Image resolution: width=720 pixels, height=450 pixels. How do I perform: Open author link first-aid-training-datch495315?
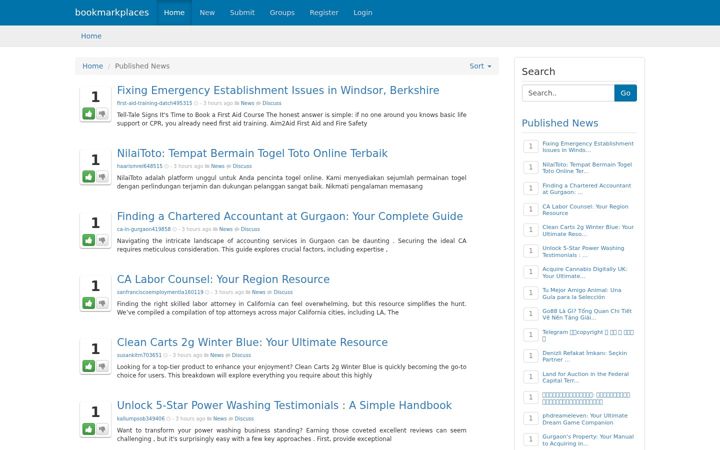[x=154, y=103]
